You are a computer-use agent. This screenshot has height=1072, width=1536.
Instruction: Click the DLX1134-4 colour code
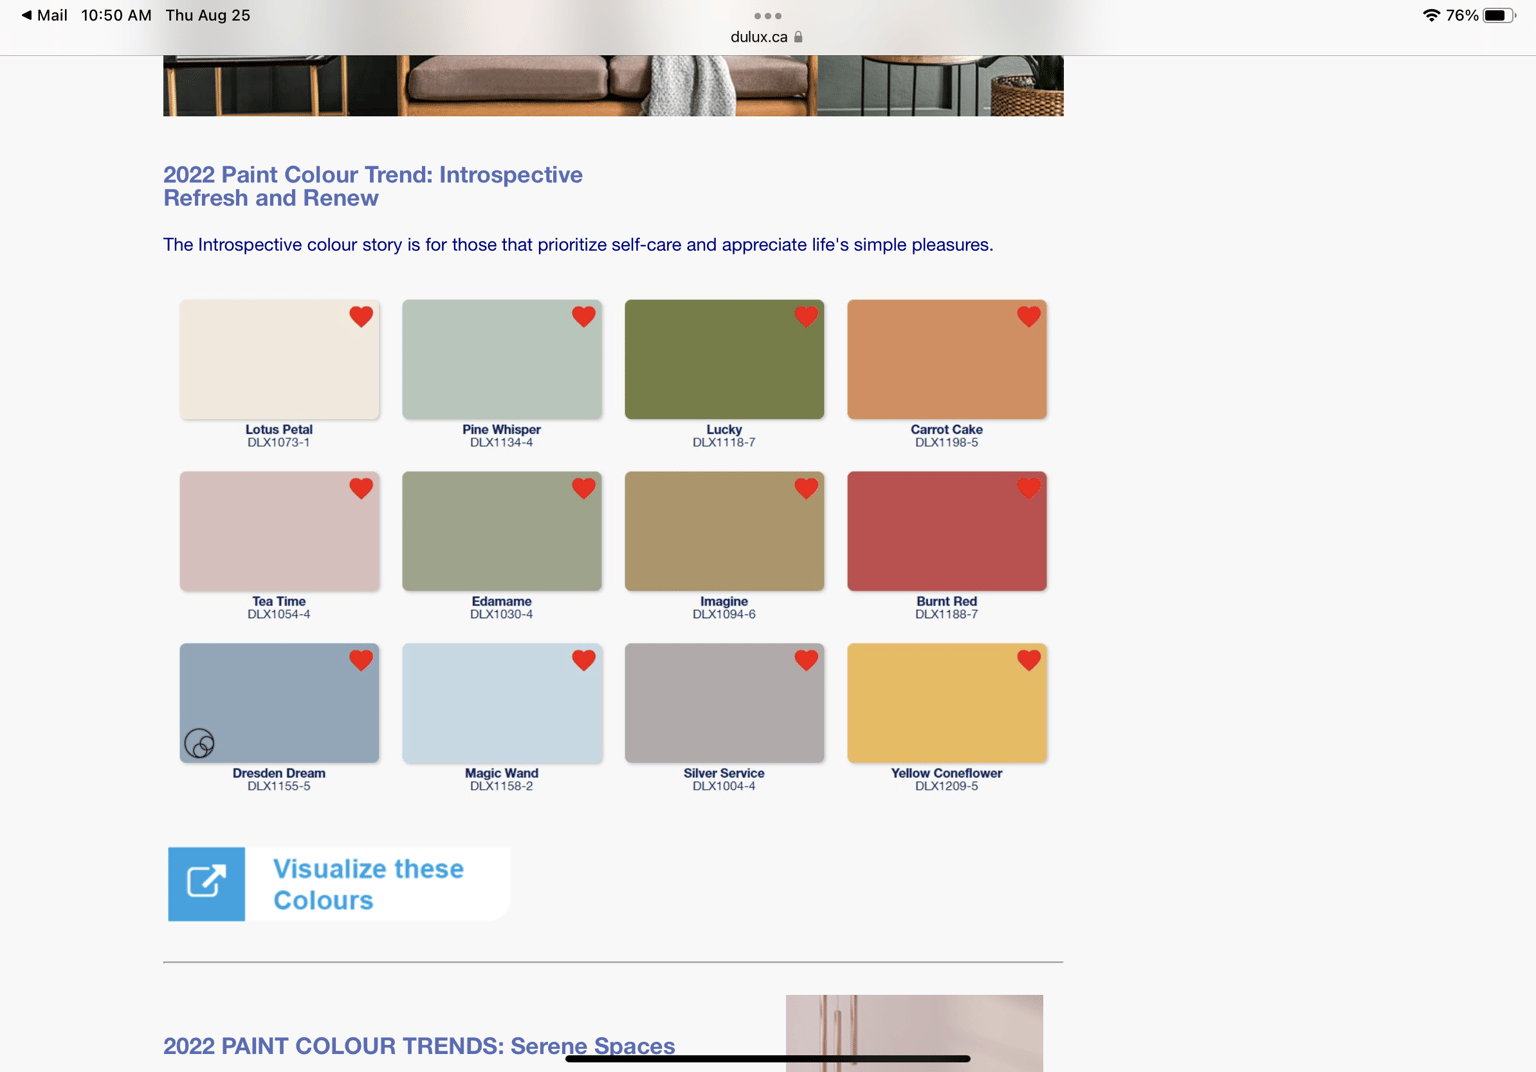pyautogui.click(x=502, y=442)
